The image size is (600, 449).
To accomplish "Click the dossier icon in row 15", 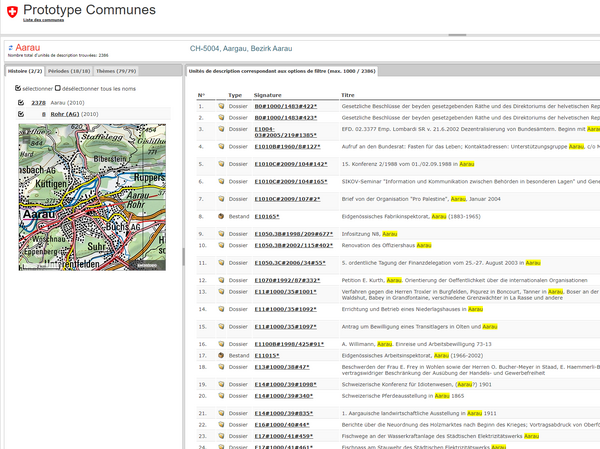I will click(x=221, y=327).
